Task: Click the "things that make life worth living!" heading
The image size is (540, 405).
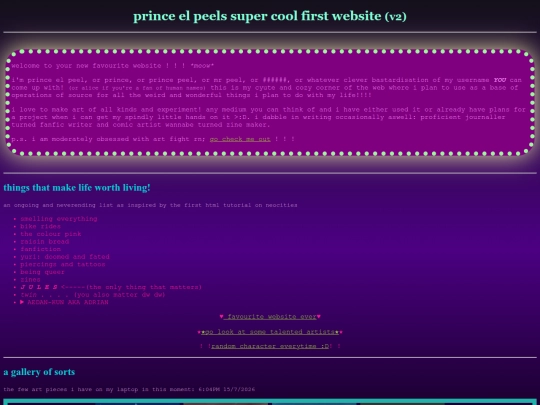Action: pyautogui.click(x=77, y=188)
